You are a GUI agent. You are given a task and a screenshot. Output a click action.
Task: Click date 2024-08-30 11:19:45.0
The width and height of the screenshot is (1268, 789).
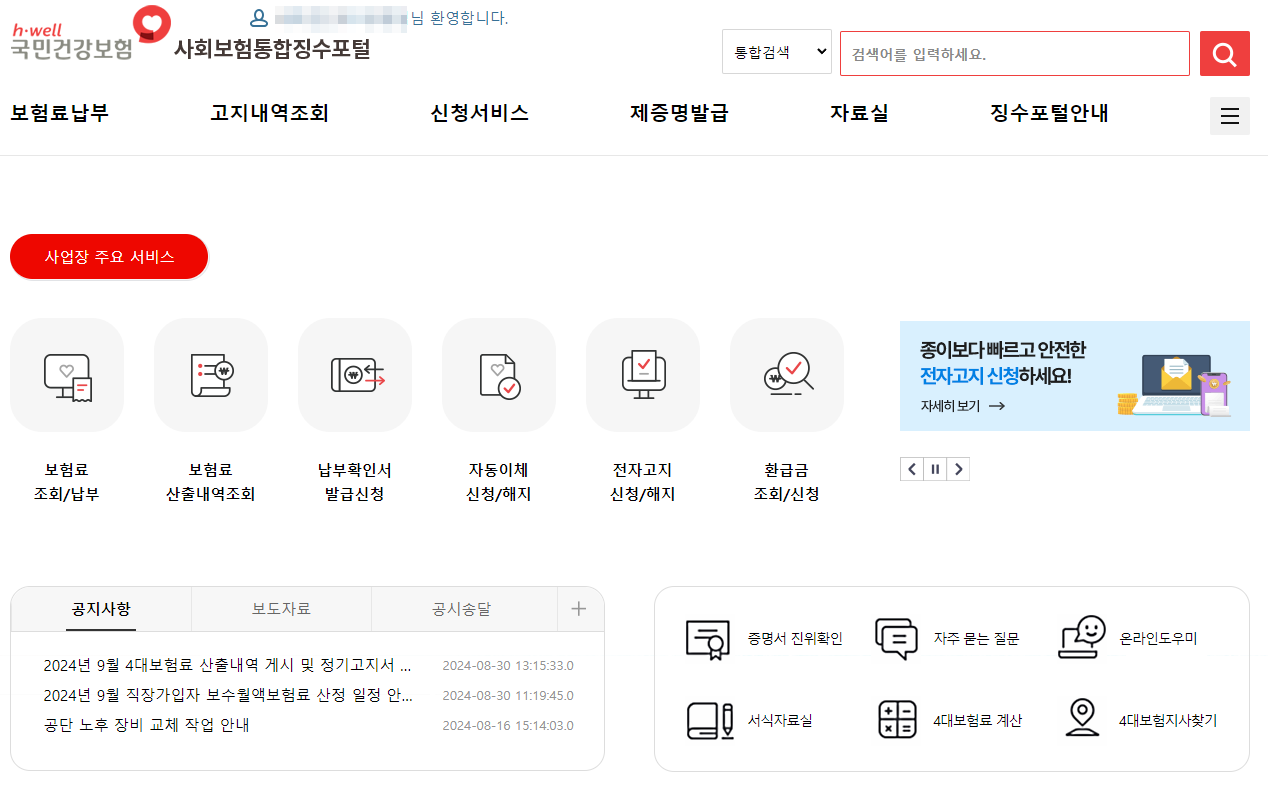click(x=508, y=696)
